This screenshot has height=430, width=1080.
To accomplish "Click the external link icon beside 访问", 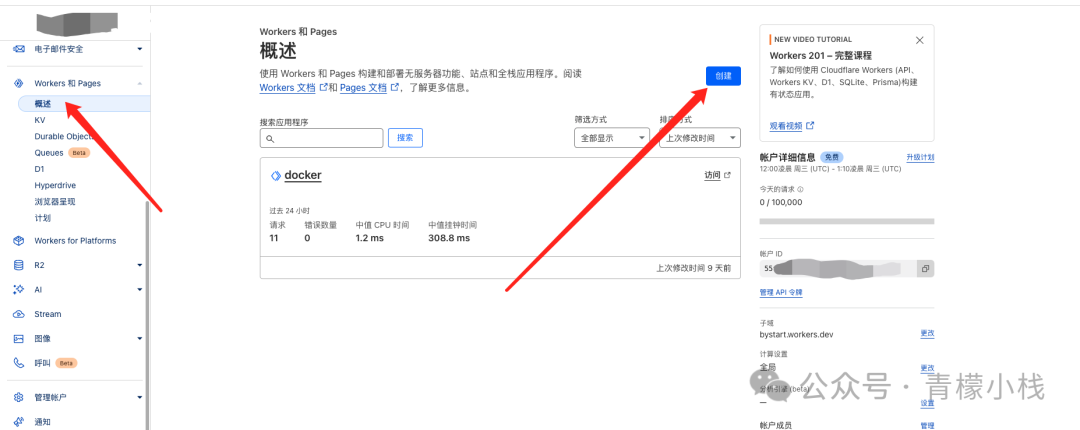I will pos(728,175).
